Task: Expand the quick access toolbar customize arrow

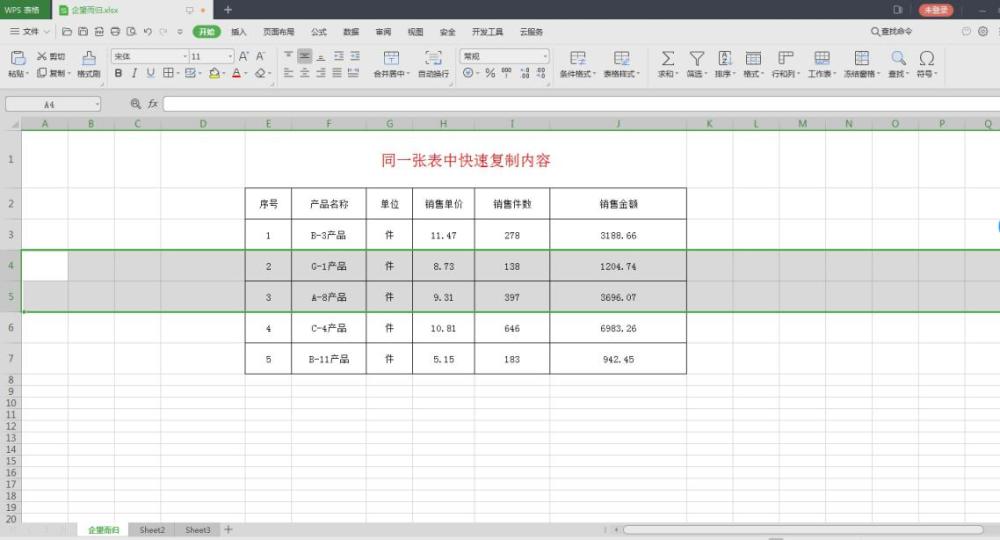Action: point(180,31)
